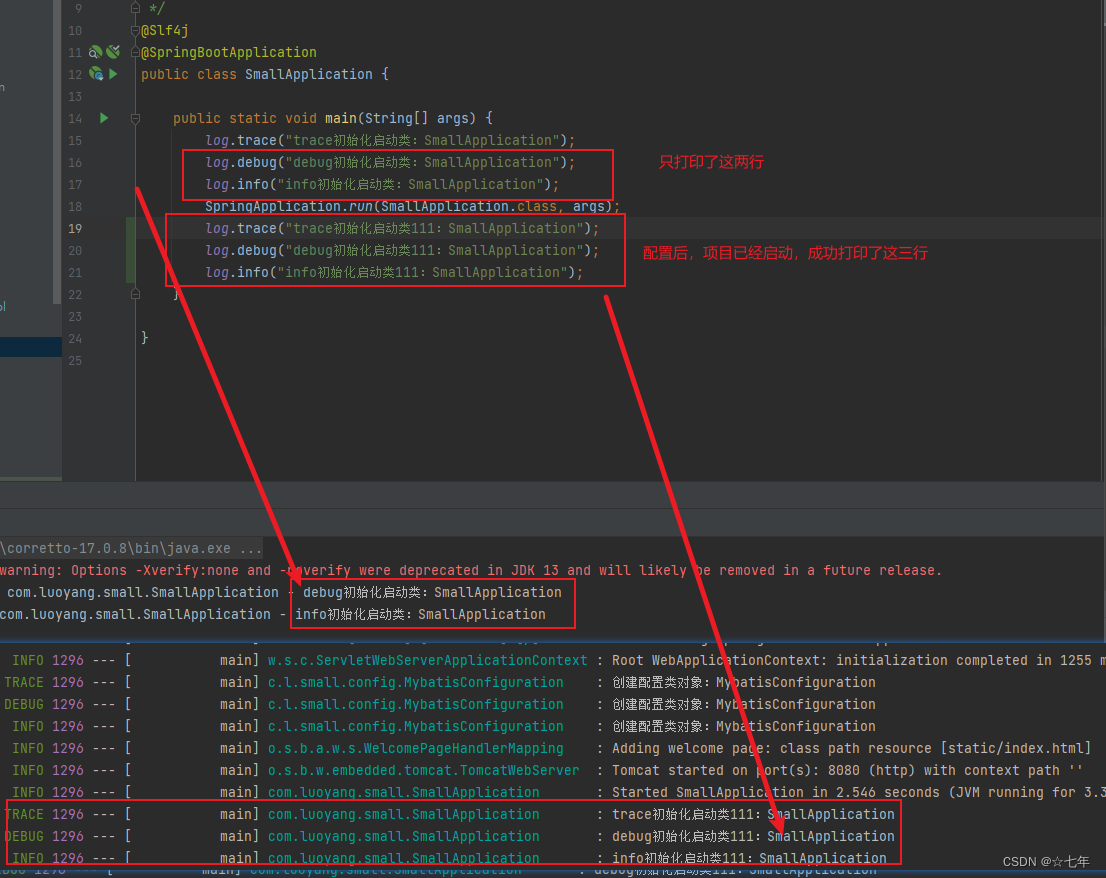Viewport: 1106px width, 878px height.
Task: Place cursor in log.debug 111 call on line 20
Action: pyautogui.click(x=402, y=250)
